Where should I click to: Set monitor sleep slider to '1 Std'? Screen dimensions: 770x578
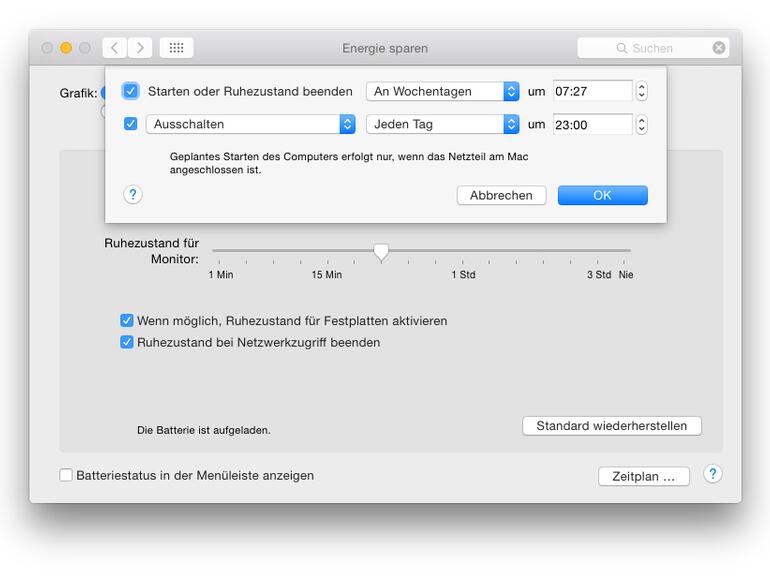tap(463, 250)
